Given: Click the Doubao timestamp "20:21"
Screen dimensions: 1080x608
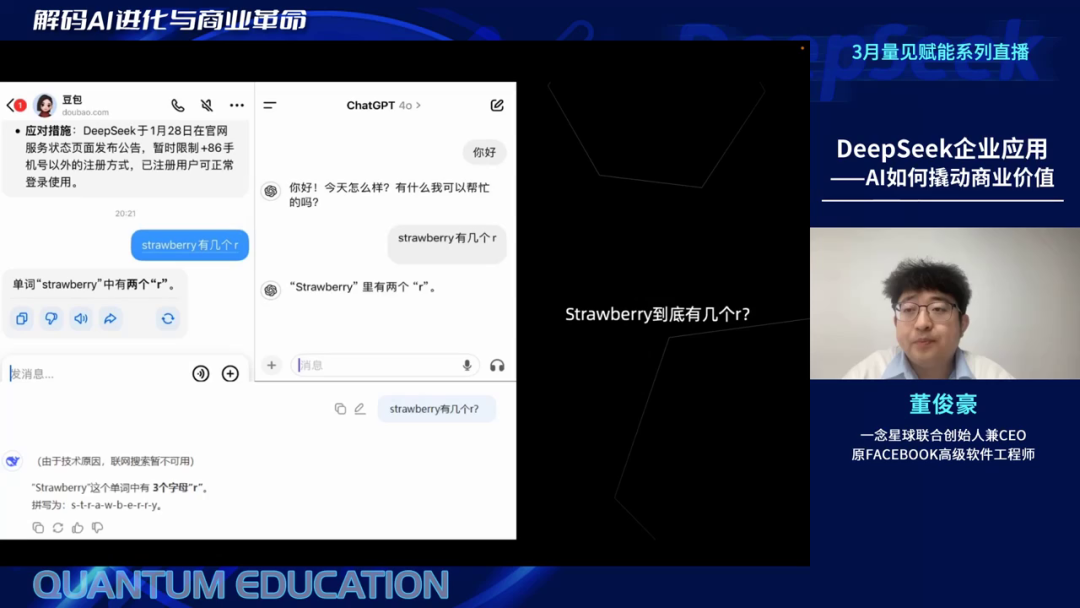Looking at the screenshot, I should [125, 213].
